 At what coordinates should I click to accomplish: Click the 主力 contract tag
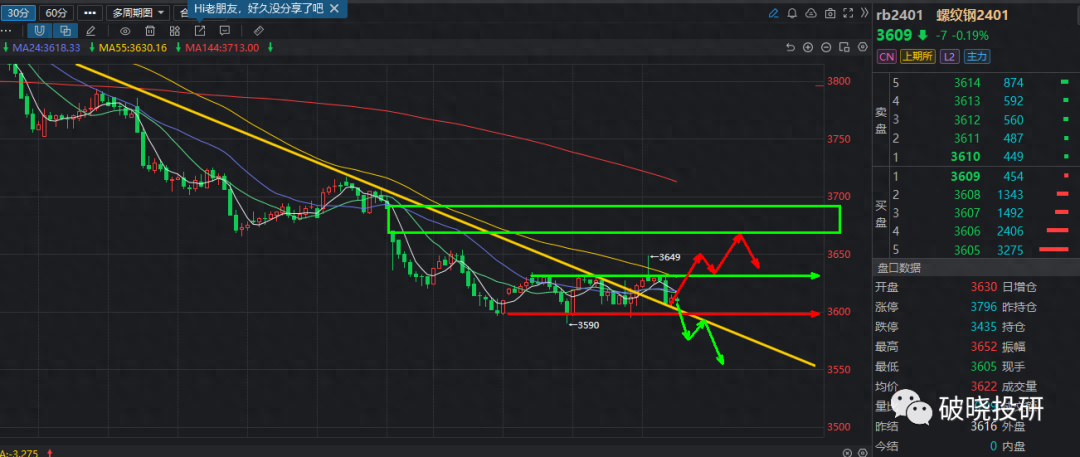977,57
